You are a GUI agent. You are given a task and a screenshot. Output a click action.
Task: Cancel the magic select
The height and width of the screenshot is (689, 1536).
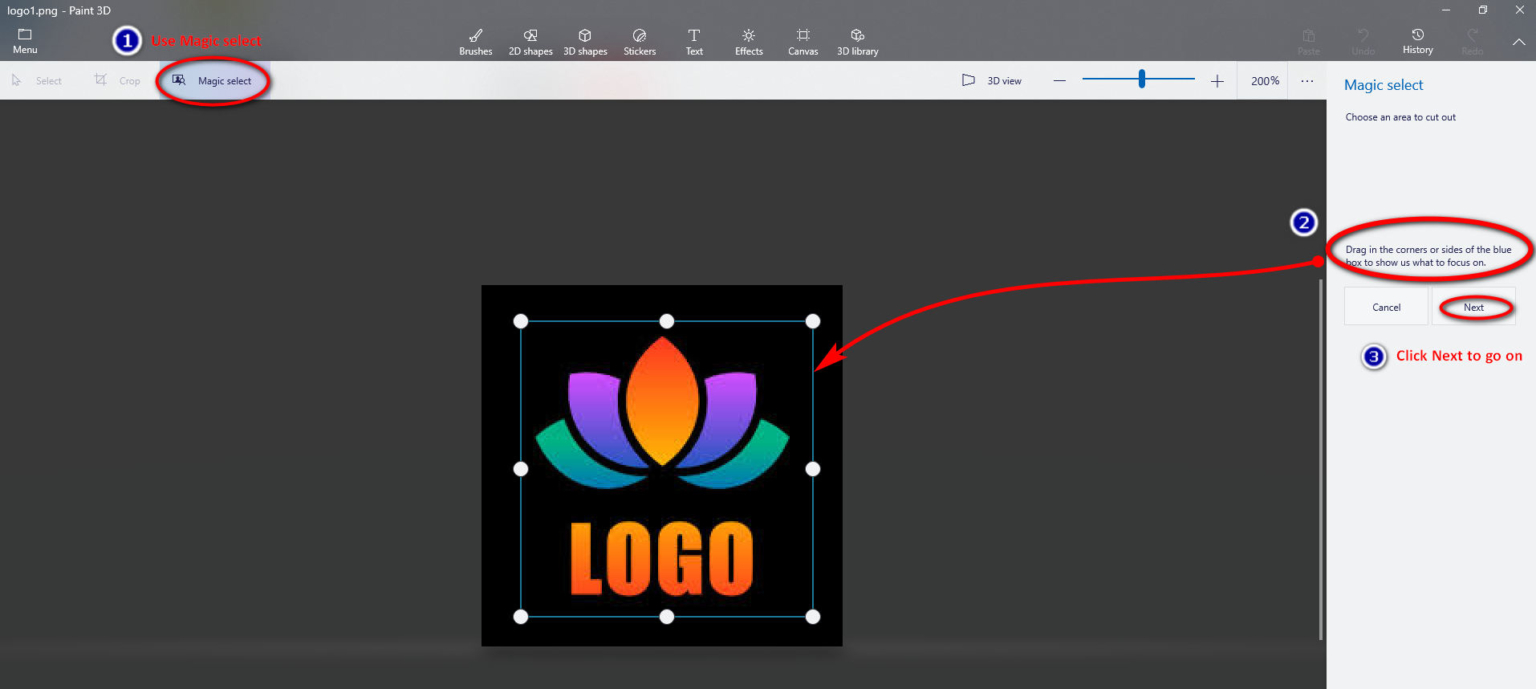click(1386, 307)
